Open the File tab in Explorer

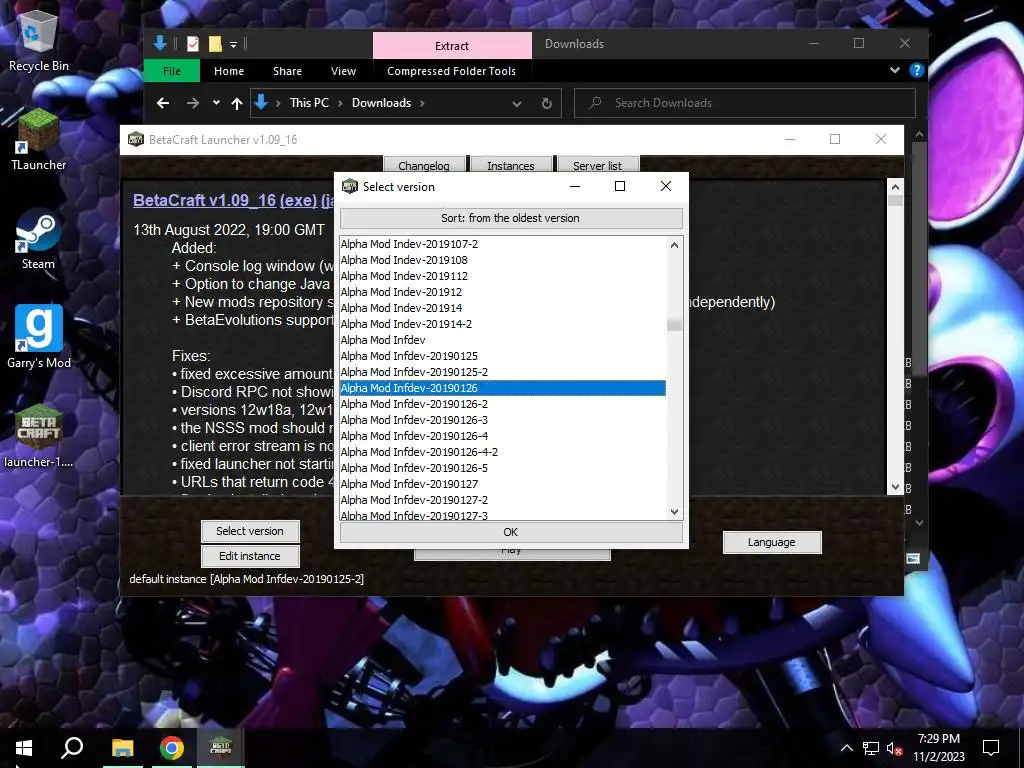[172, 71]
